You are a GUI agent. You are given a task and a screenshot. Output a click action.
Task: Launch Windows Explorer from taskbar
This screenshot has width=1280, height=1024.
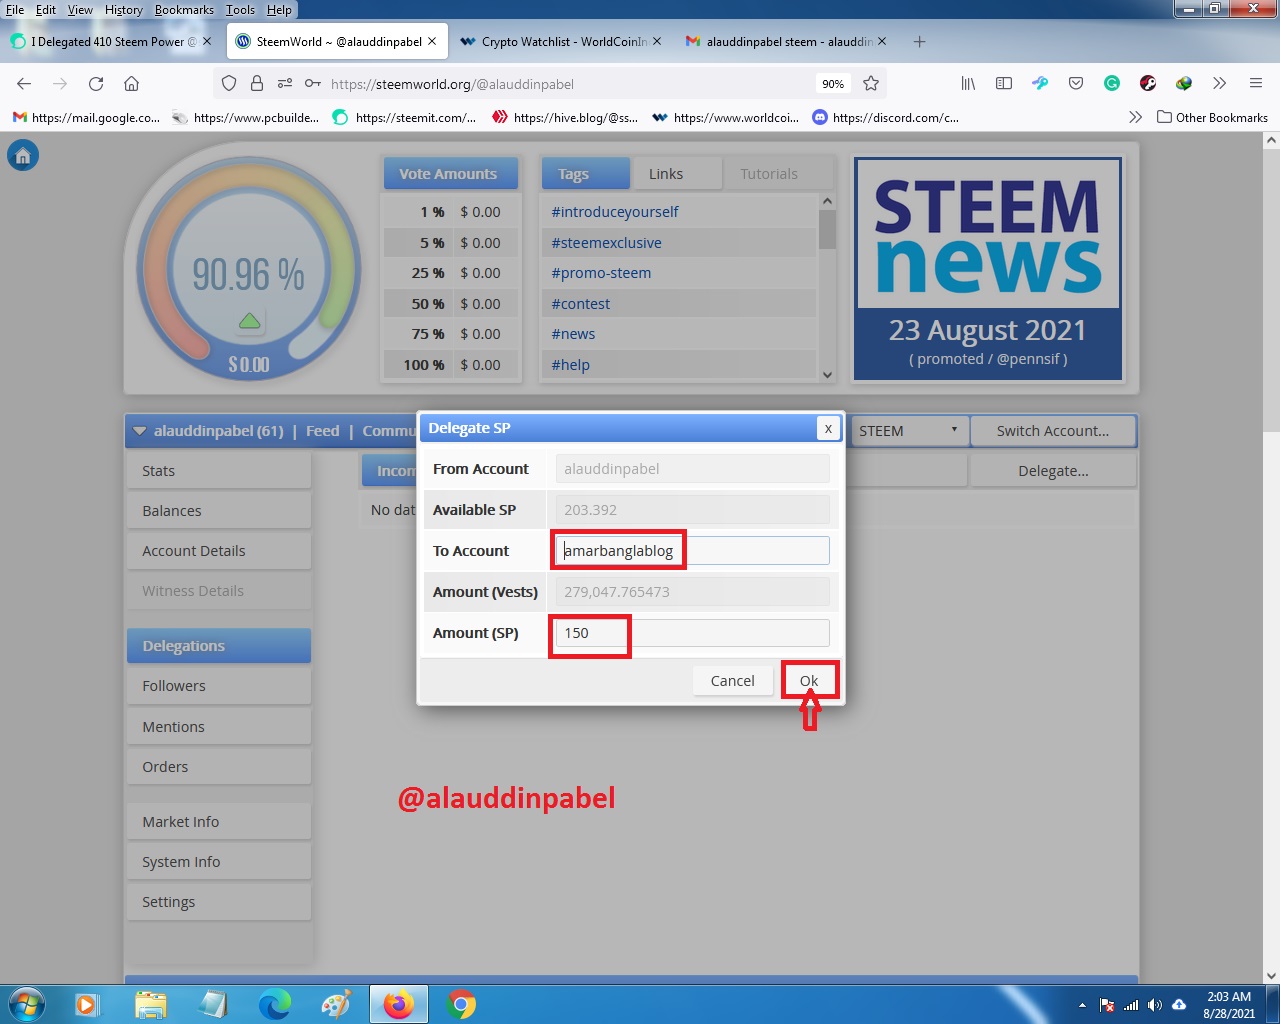150,1004
